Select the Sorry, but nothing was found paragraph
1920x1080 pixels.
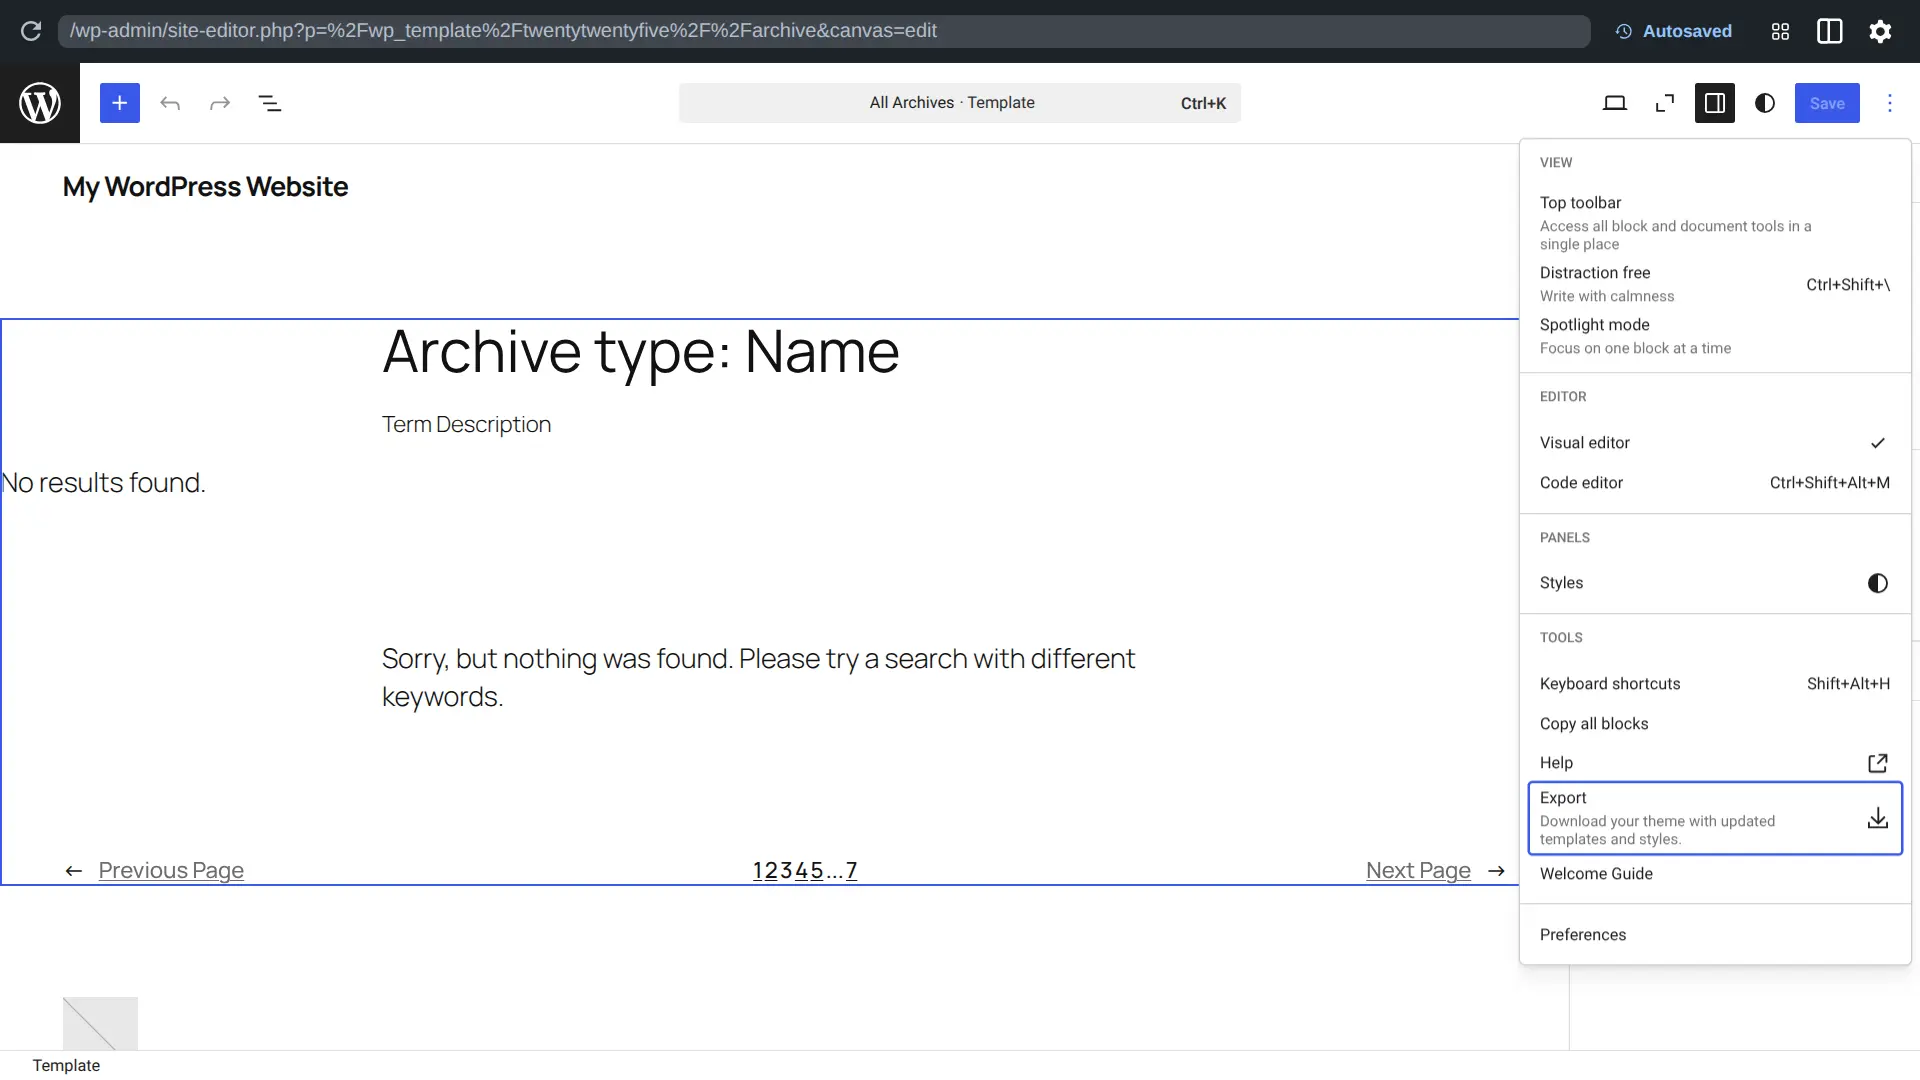point(758,678)
